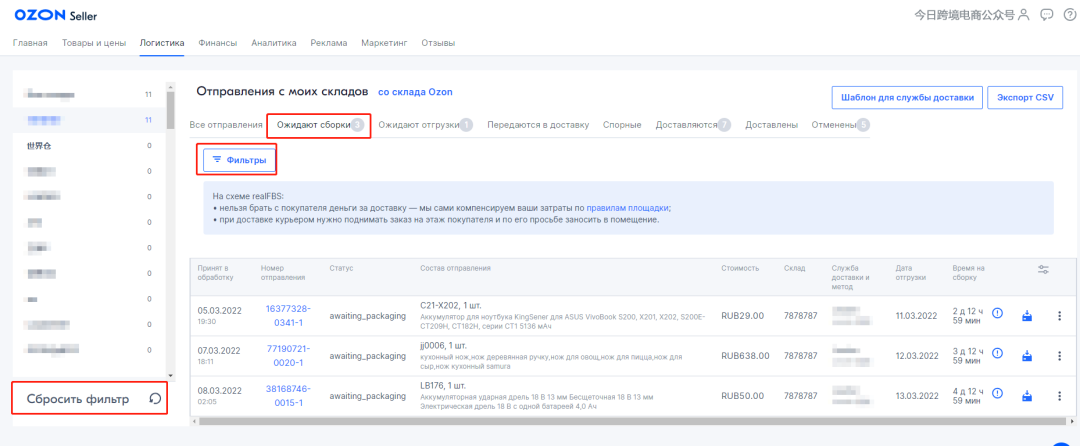Click the Отправления с моих складов heading
This screenshot has height=446, width=1080.
(x=283, y=92)
